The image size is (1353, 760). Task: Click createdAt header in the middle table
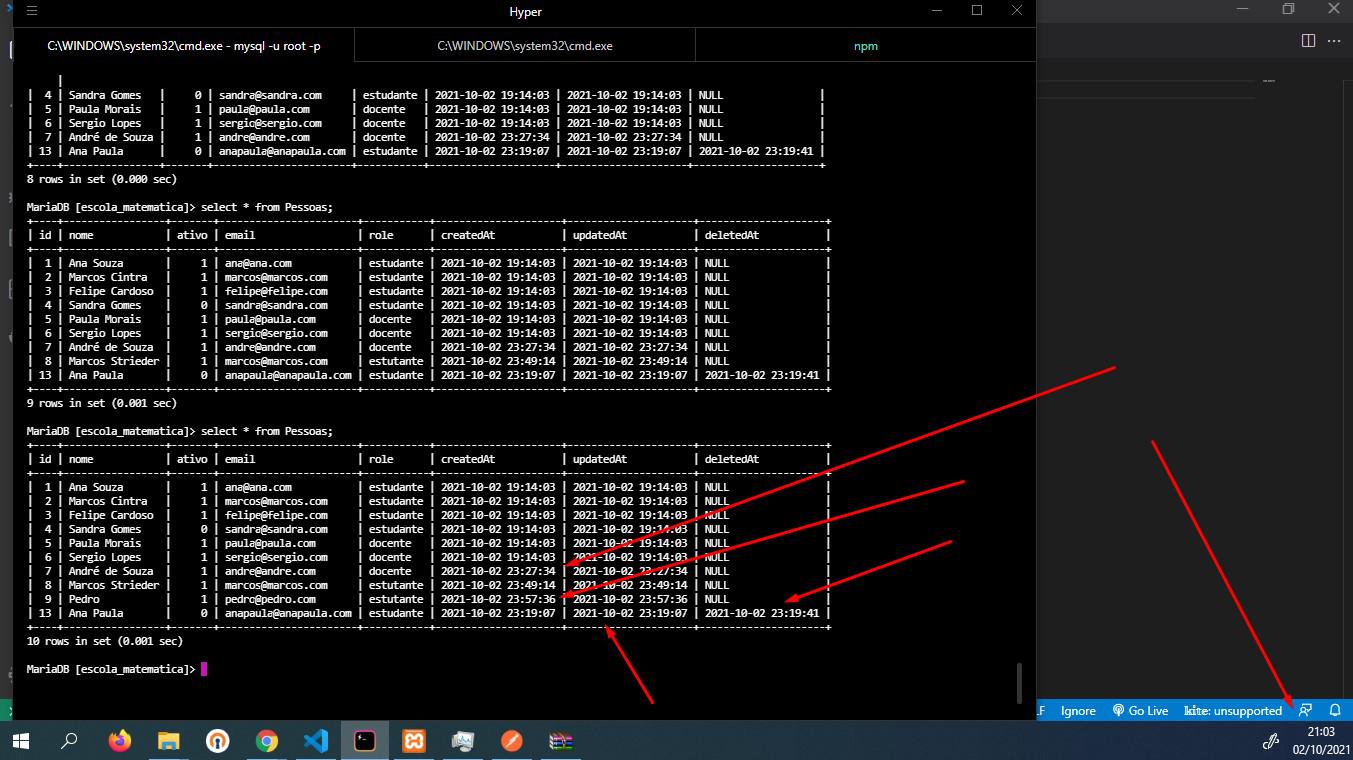tap(468, 235)
